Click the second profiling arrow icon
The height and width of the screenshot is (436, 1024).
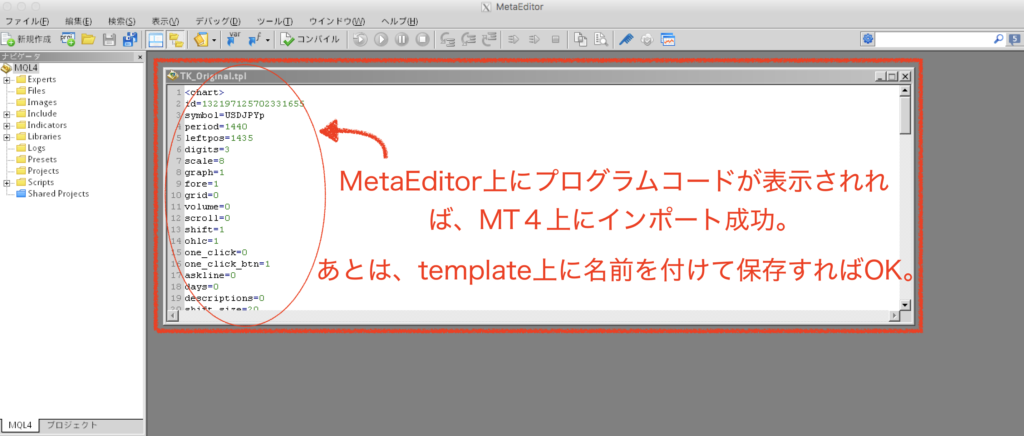[534, 39]
